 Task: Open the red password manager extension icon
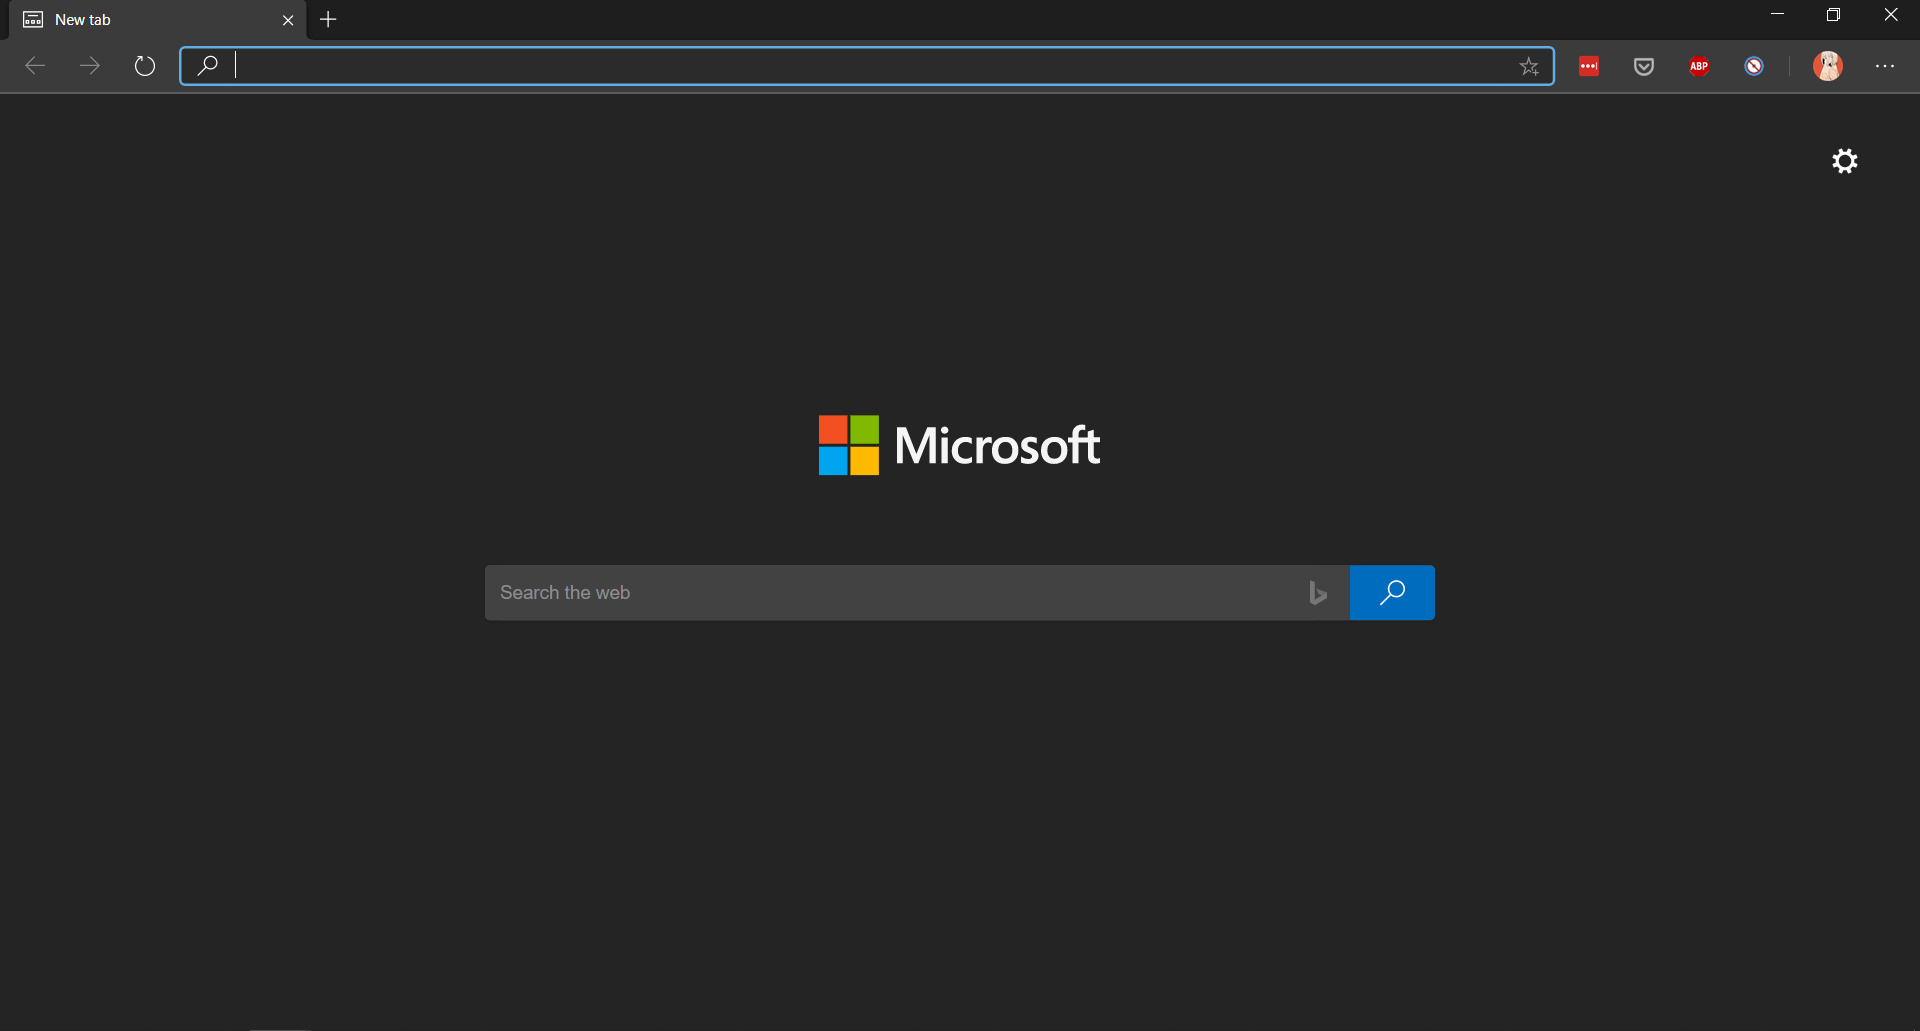(1589, 66)
